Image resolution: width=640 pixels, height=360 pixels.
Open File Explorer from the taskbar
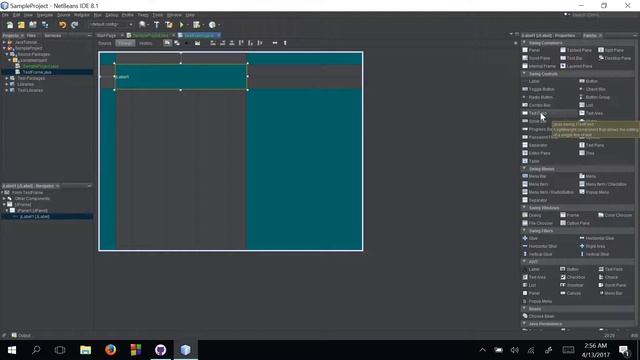pyautogui.click(x=85, y=350)
